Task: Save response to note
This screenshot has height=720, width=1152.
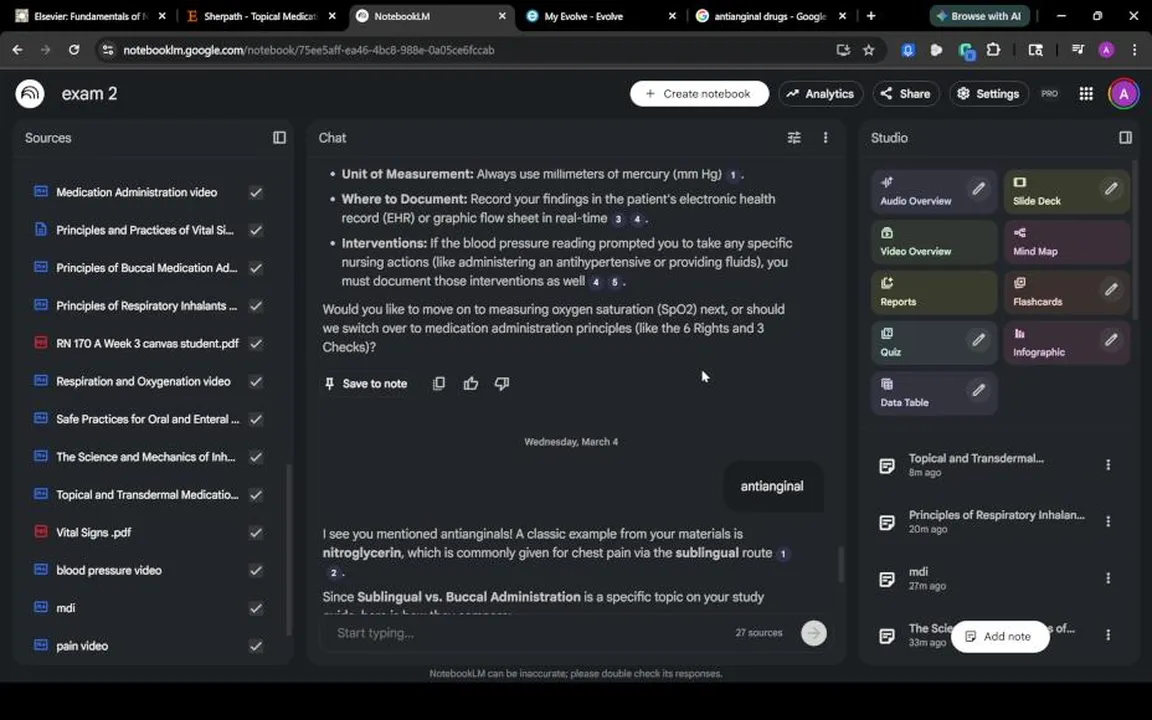Action: (x=366, y=384)
